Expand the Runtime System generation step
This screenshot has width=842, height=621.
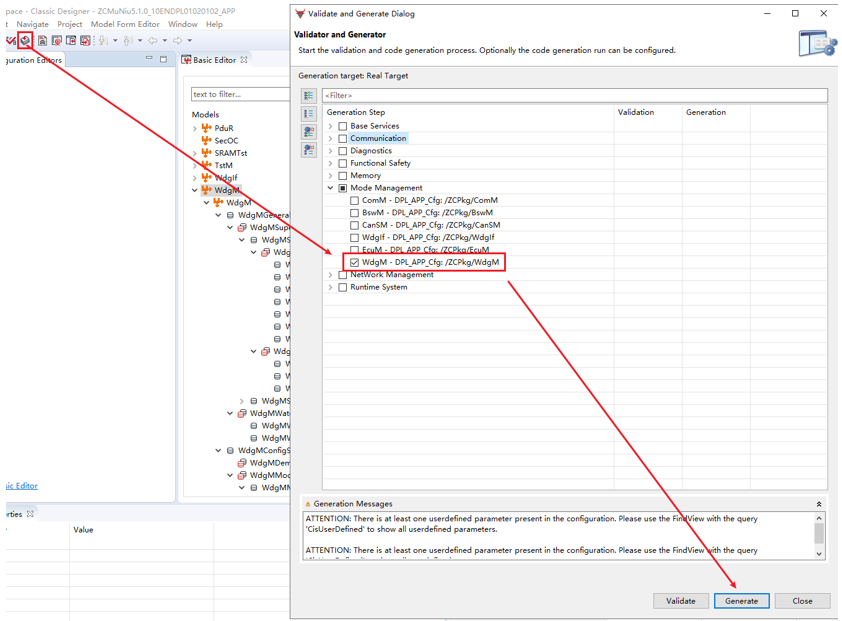click(x=331, y=287)
